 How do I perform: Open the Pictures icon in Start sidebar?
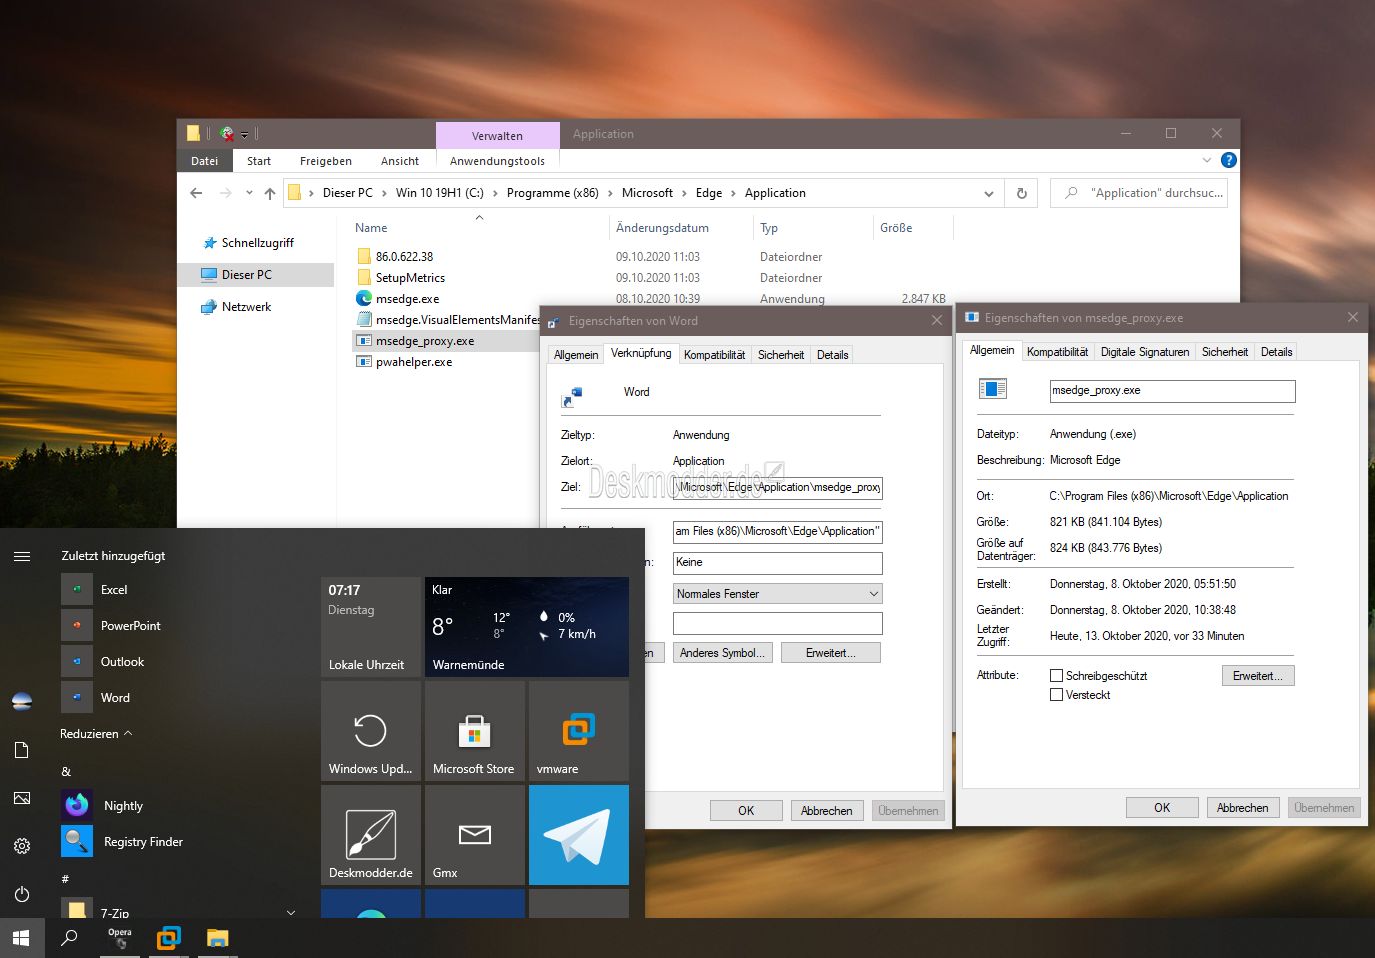tap(22, 798)
